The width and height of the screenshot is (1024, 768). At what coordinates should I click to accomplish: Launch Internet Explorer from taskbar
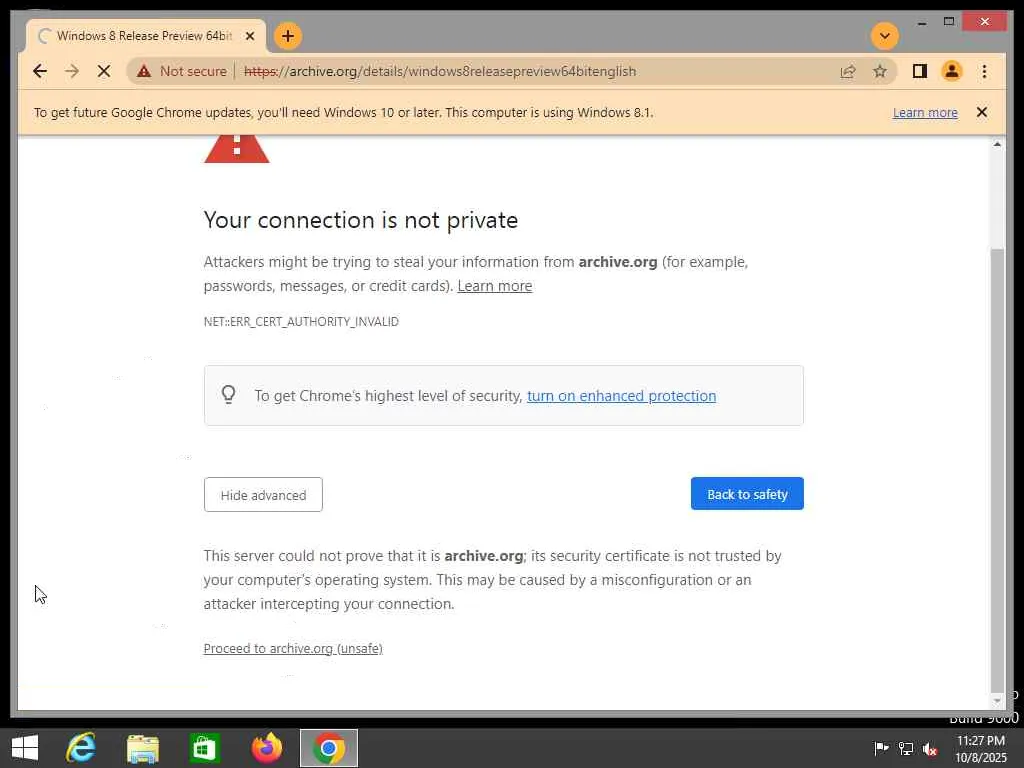pyautogui.click(x=81, y=748)
